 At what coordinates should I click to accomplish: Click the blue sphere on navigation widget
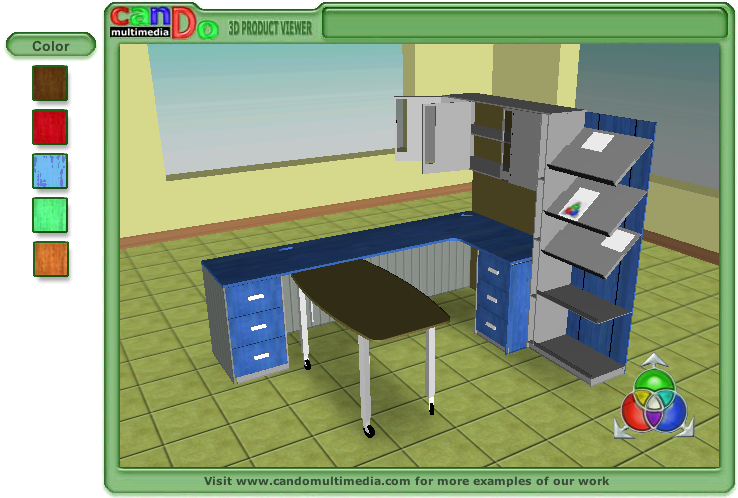point(674,412)
